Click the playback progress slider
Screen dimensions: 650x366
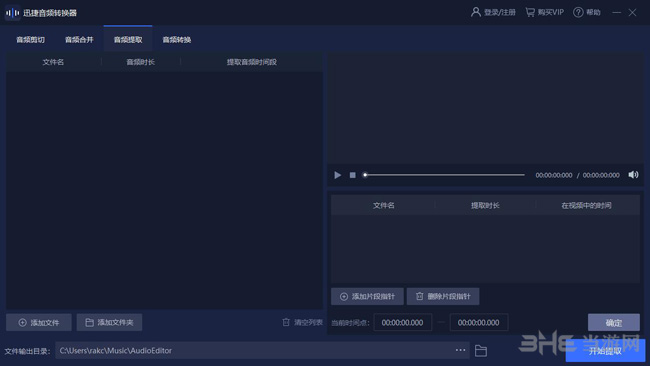tap(444, 175)
